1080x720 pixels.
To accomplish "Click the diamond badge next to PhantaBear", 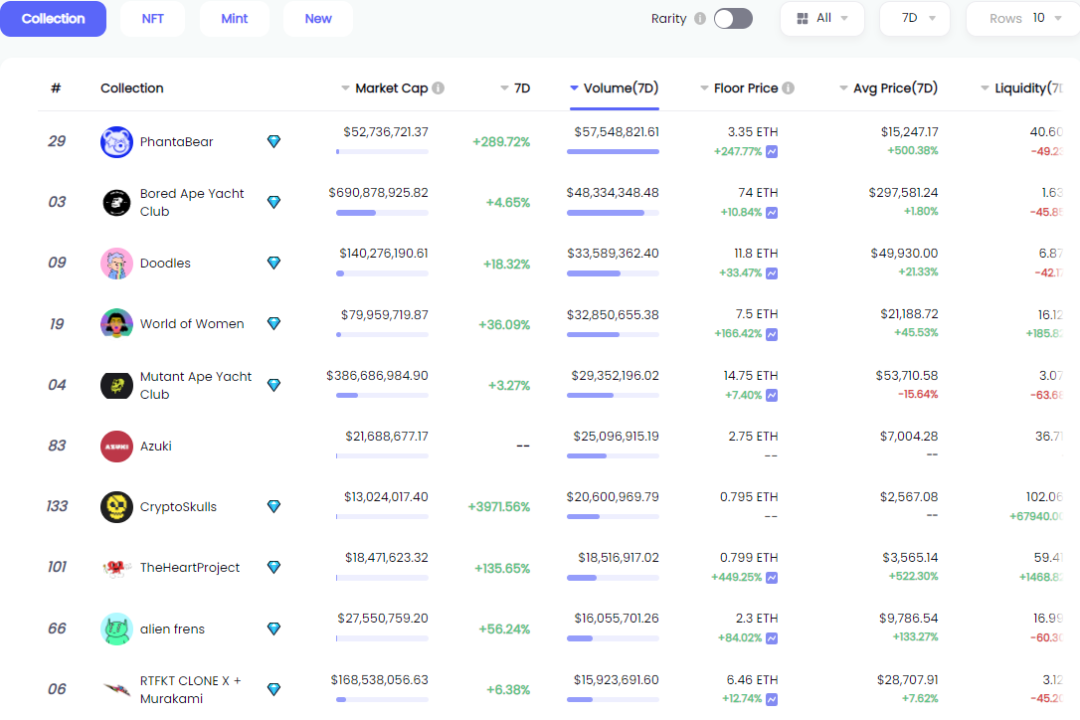I will pyautogui.click(x=274, y=141).
